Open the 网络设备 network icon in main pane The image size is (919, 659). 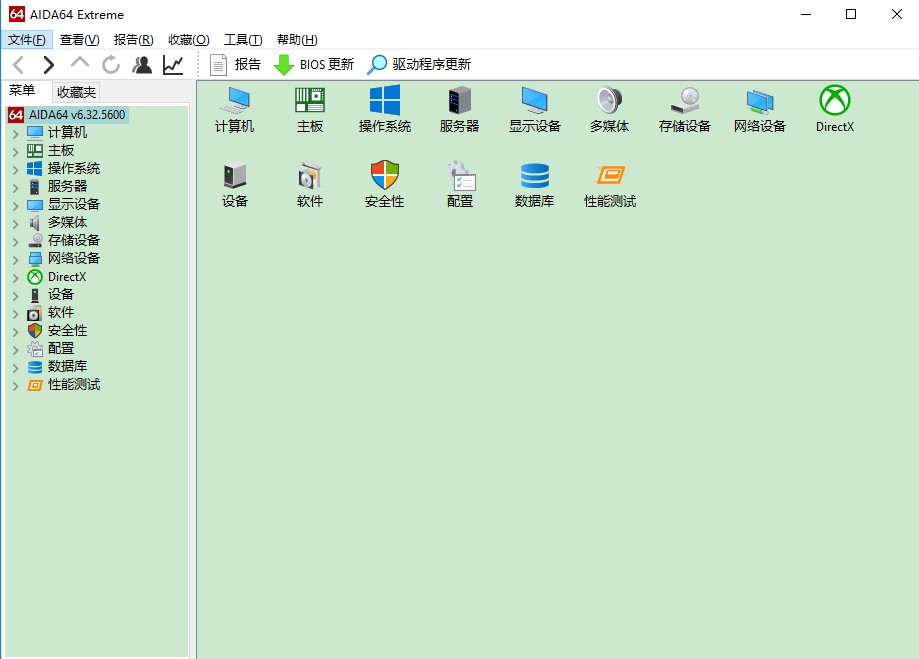point(760,110)
